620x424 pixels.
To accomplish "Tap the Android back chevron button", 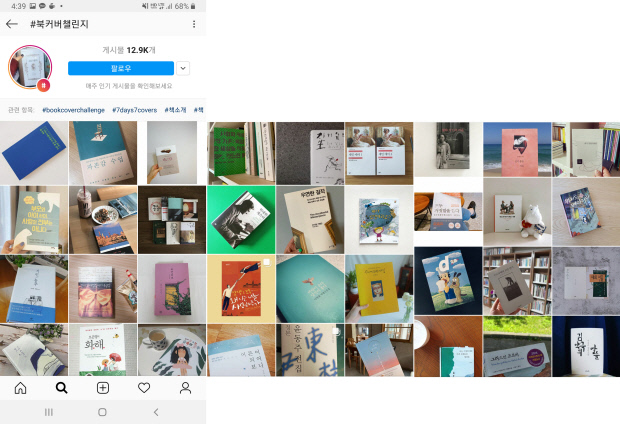I will [156, 412].
